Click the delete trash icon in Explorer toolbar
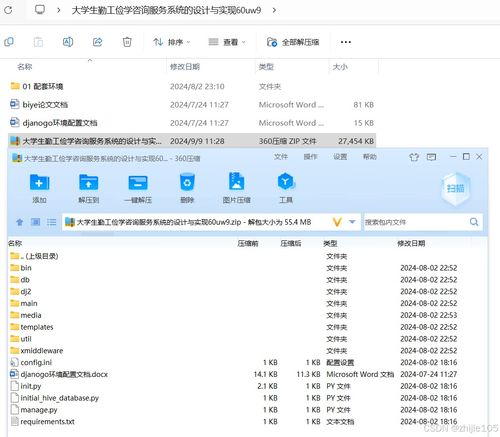 (127, 42)
